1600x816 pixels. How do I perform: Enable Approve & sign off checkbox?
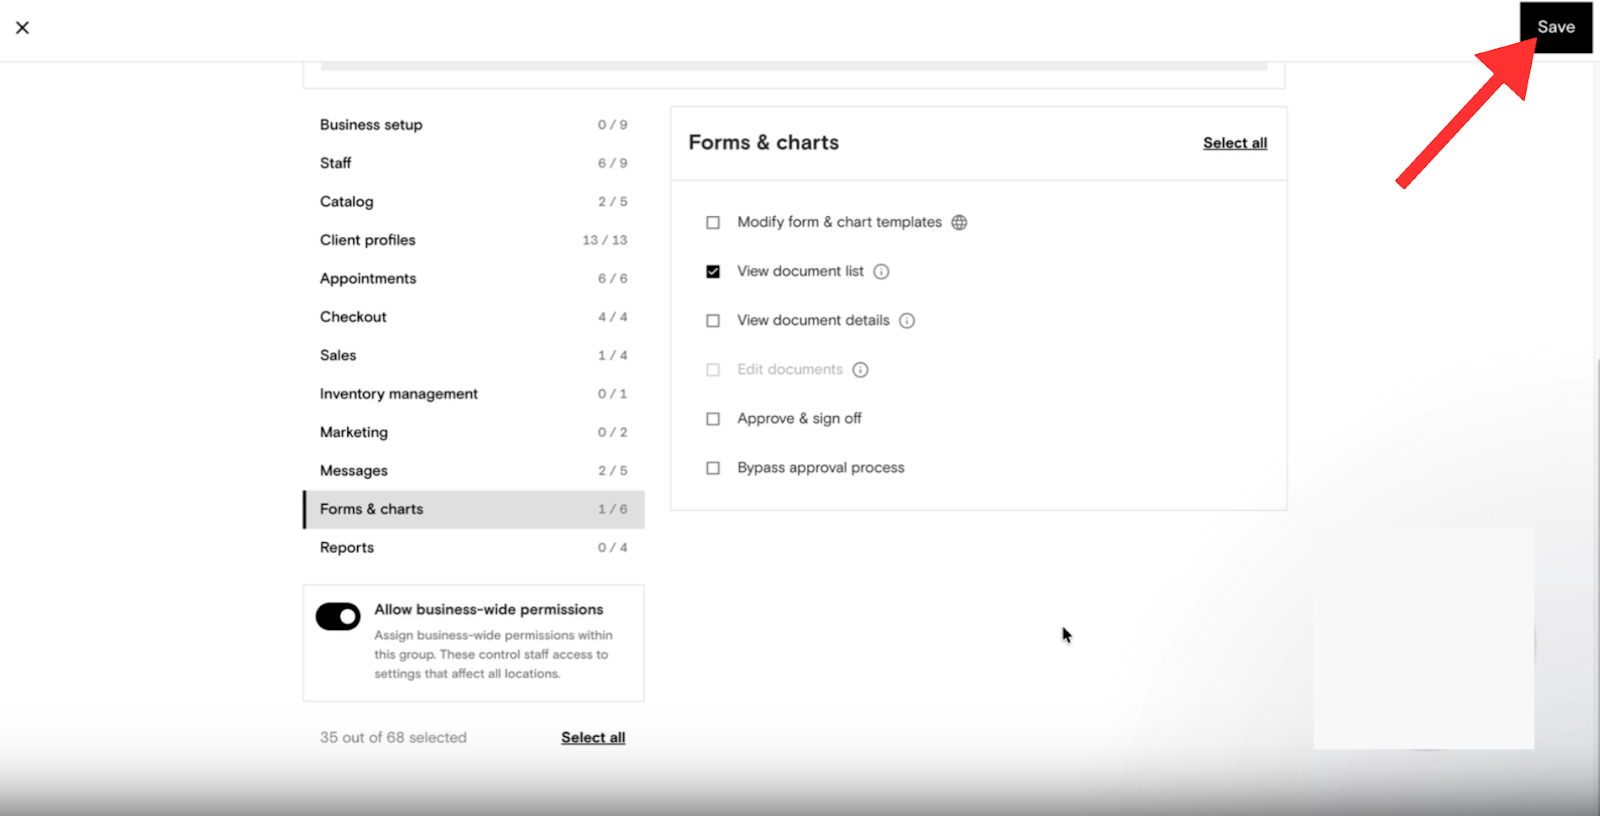[713, 418]
